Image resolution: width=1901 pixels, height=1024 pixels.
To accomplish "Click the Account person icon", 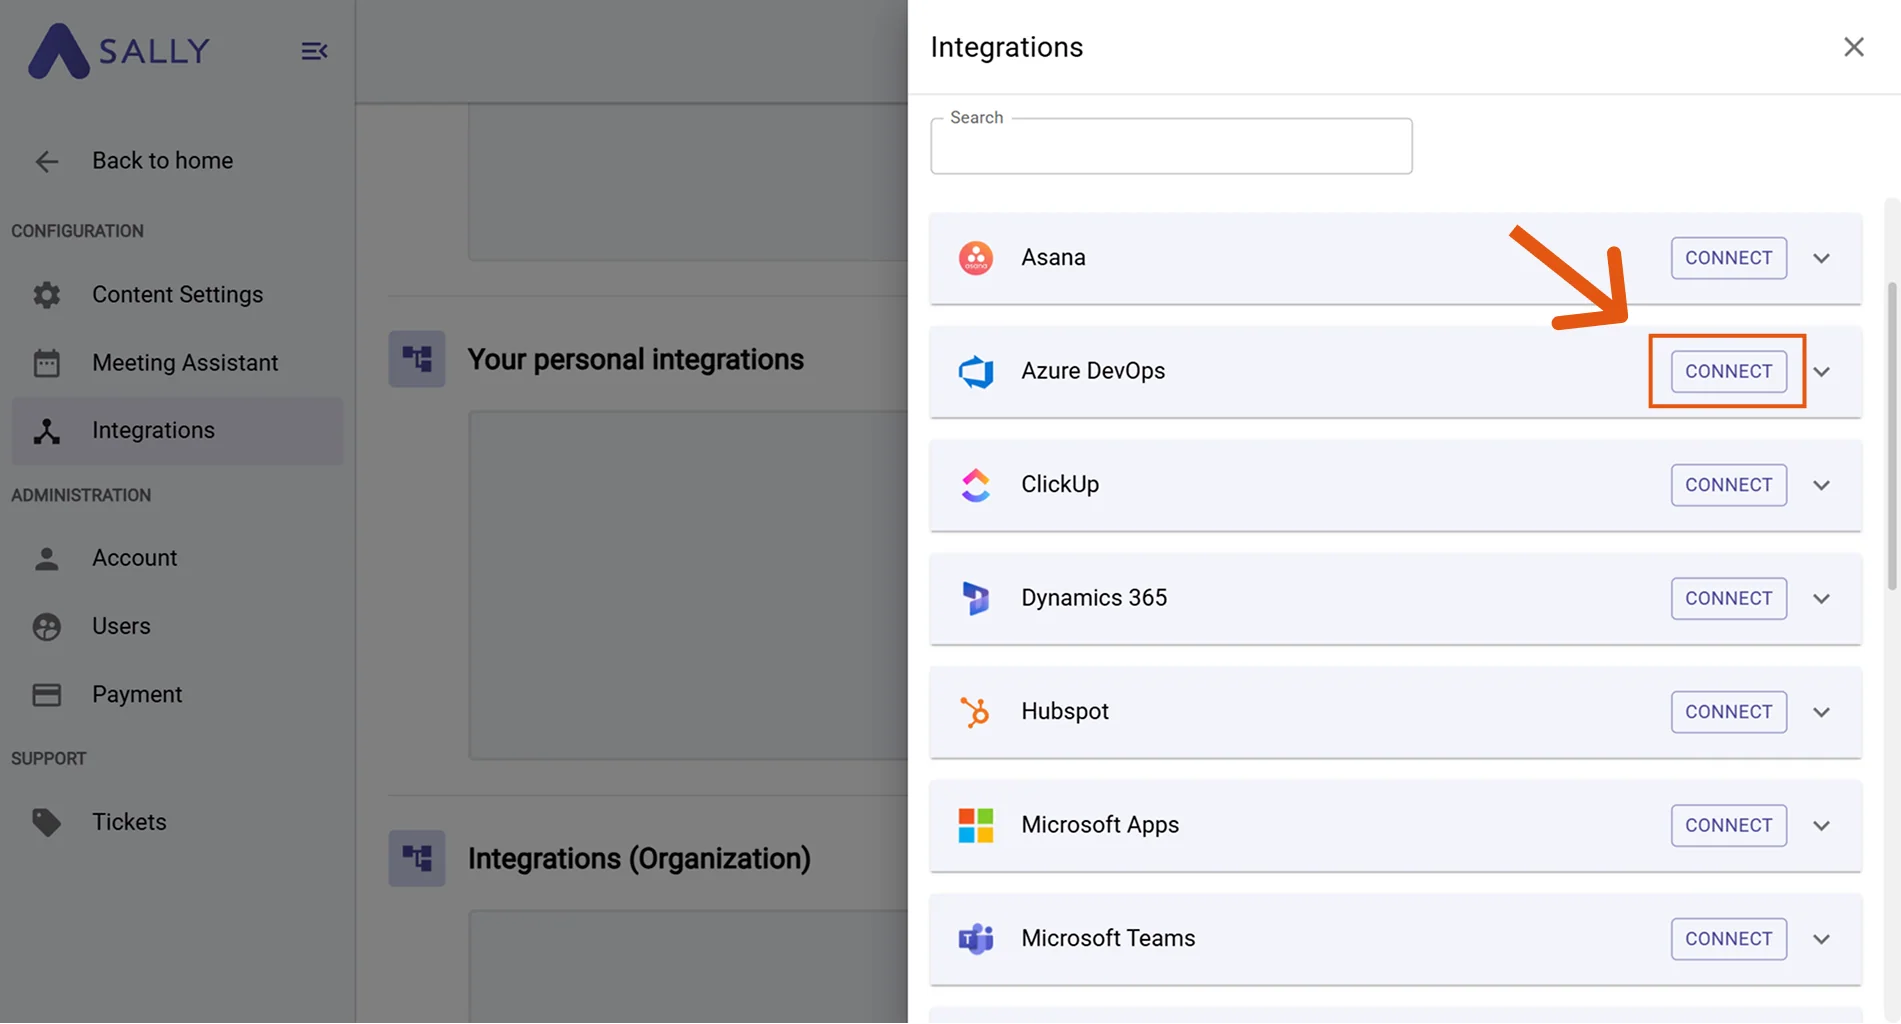I will click(x=47, y=558).
